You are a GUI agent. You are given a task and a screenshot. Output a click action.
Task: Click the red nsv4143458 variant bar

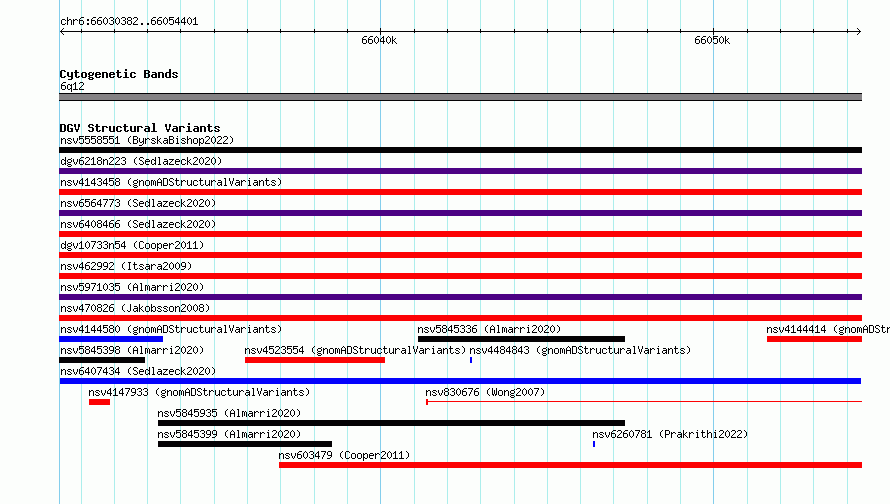click(x=460, y=192)
